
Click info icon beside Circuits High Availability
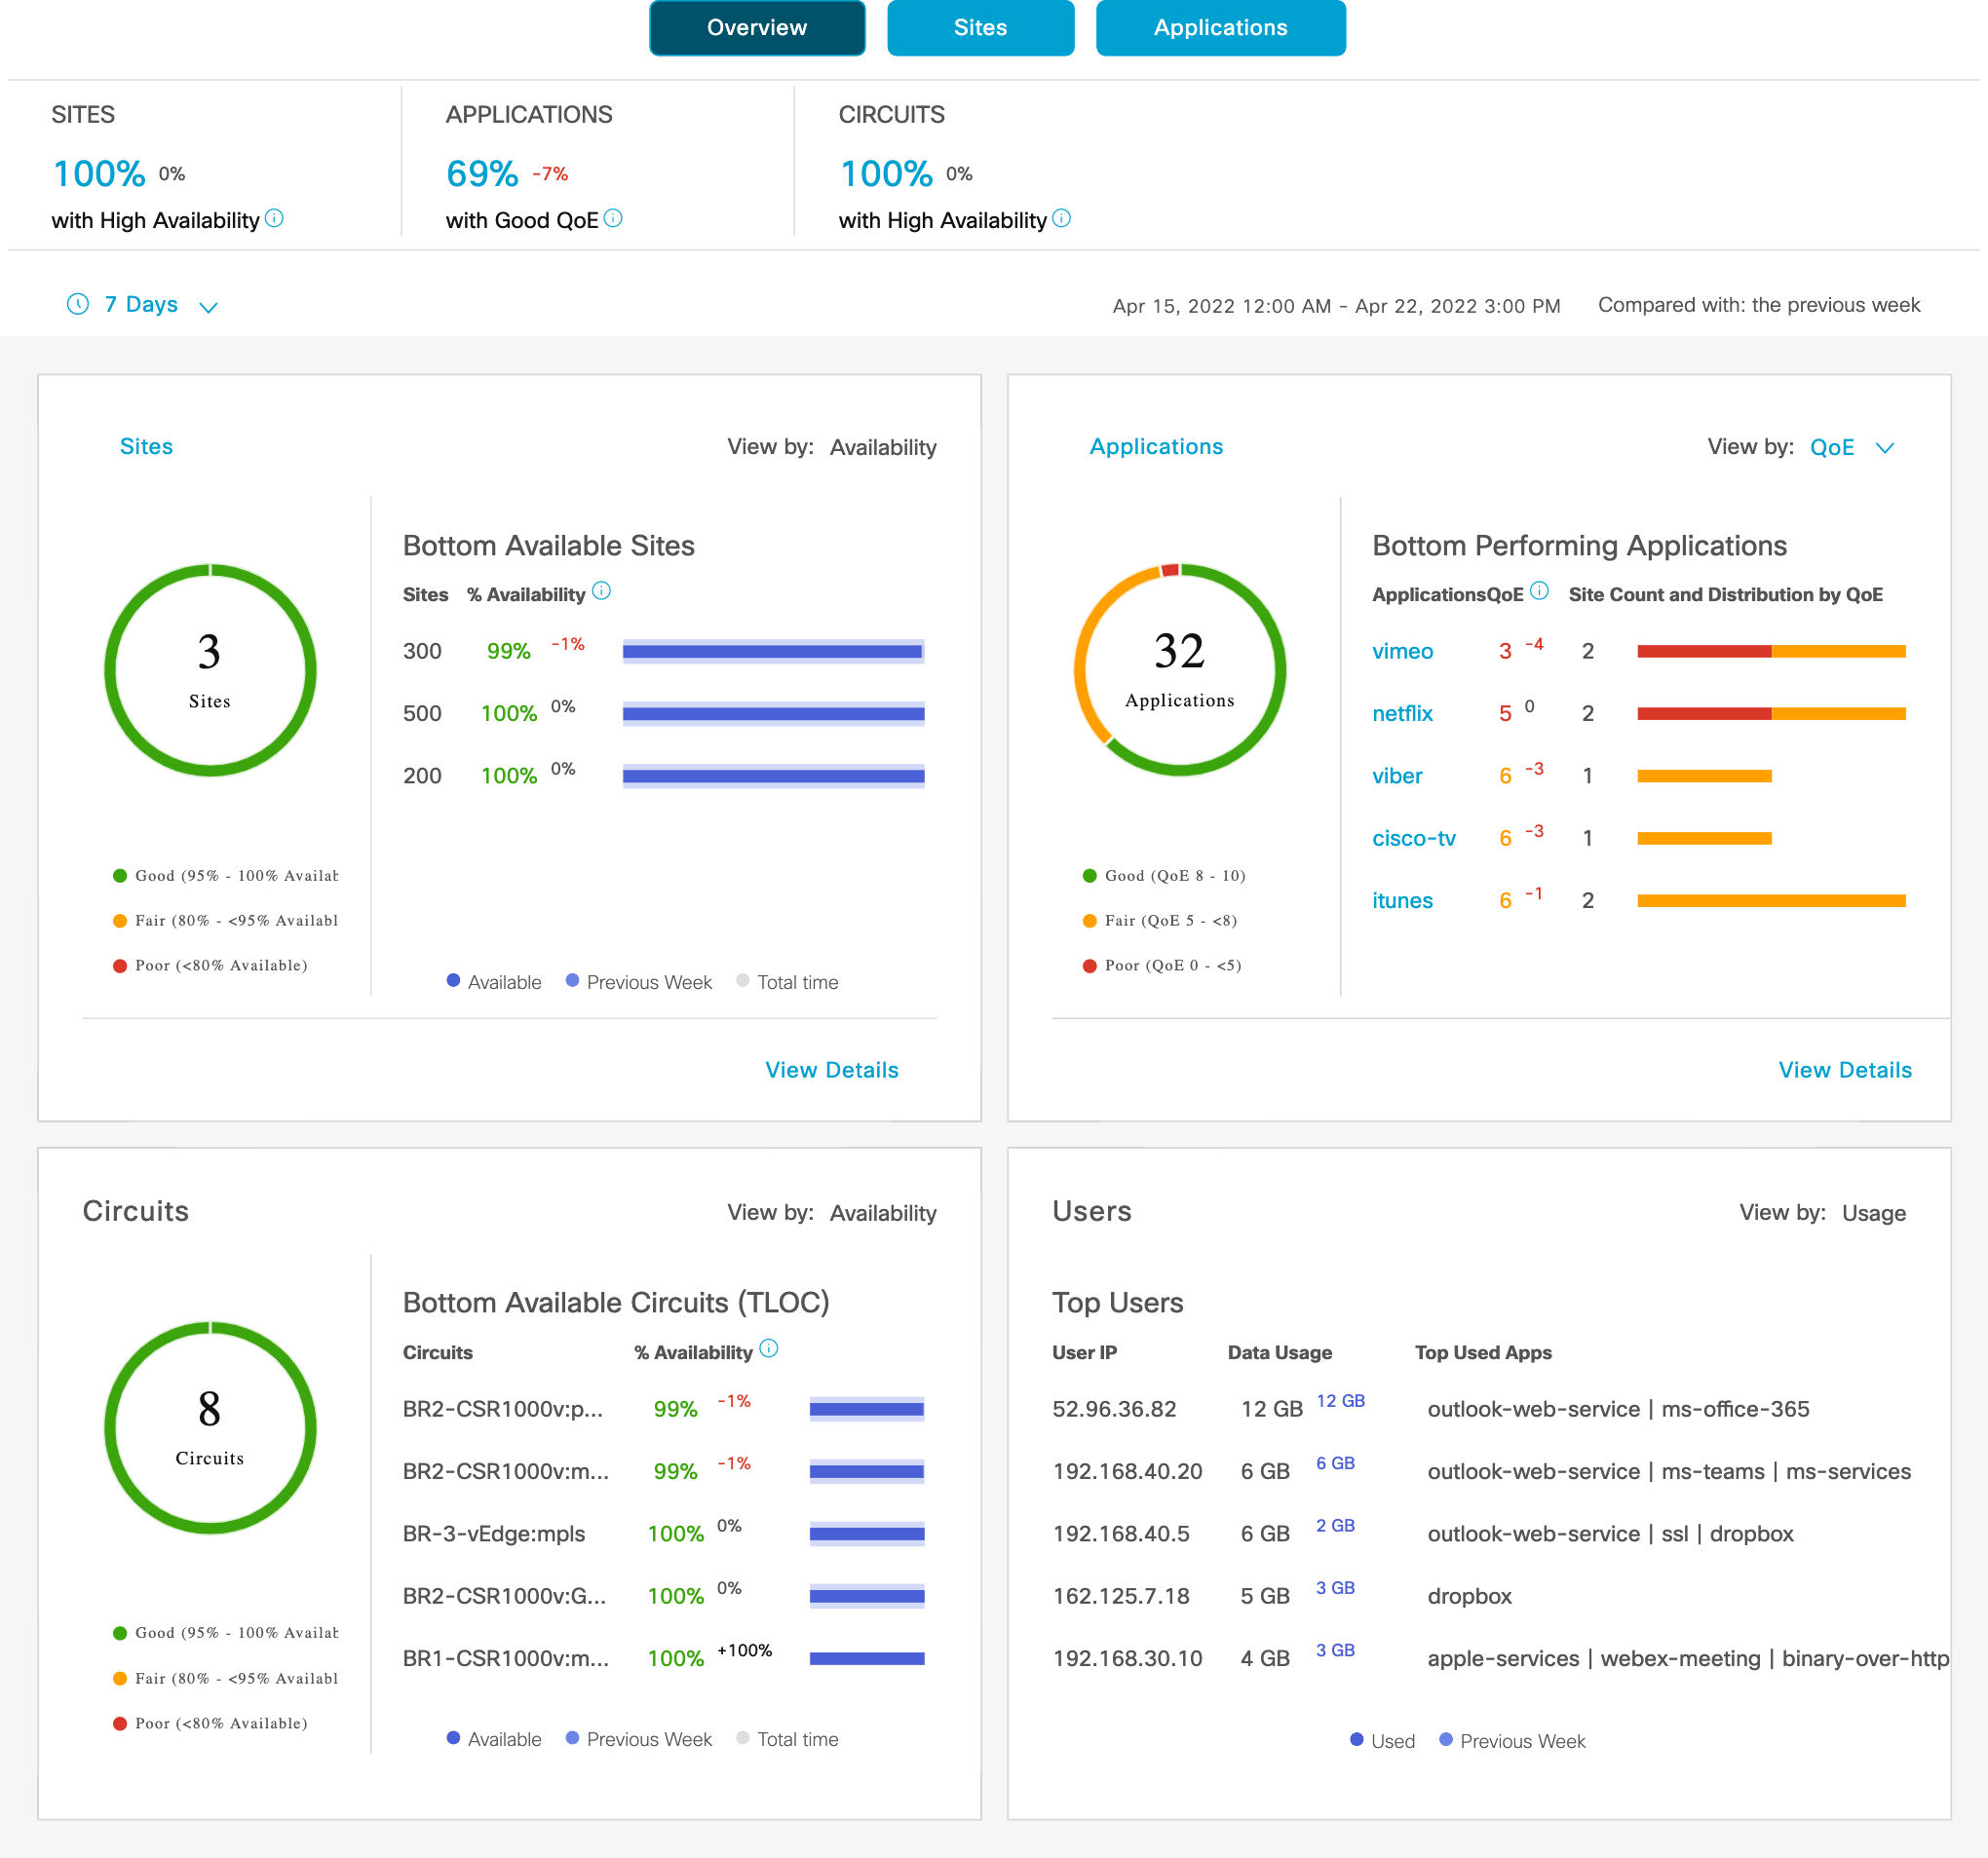coord(1062,218)
